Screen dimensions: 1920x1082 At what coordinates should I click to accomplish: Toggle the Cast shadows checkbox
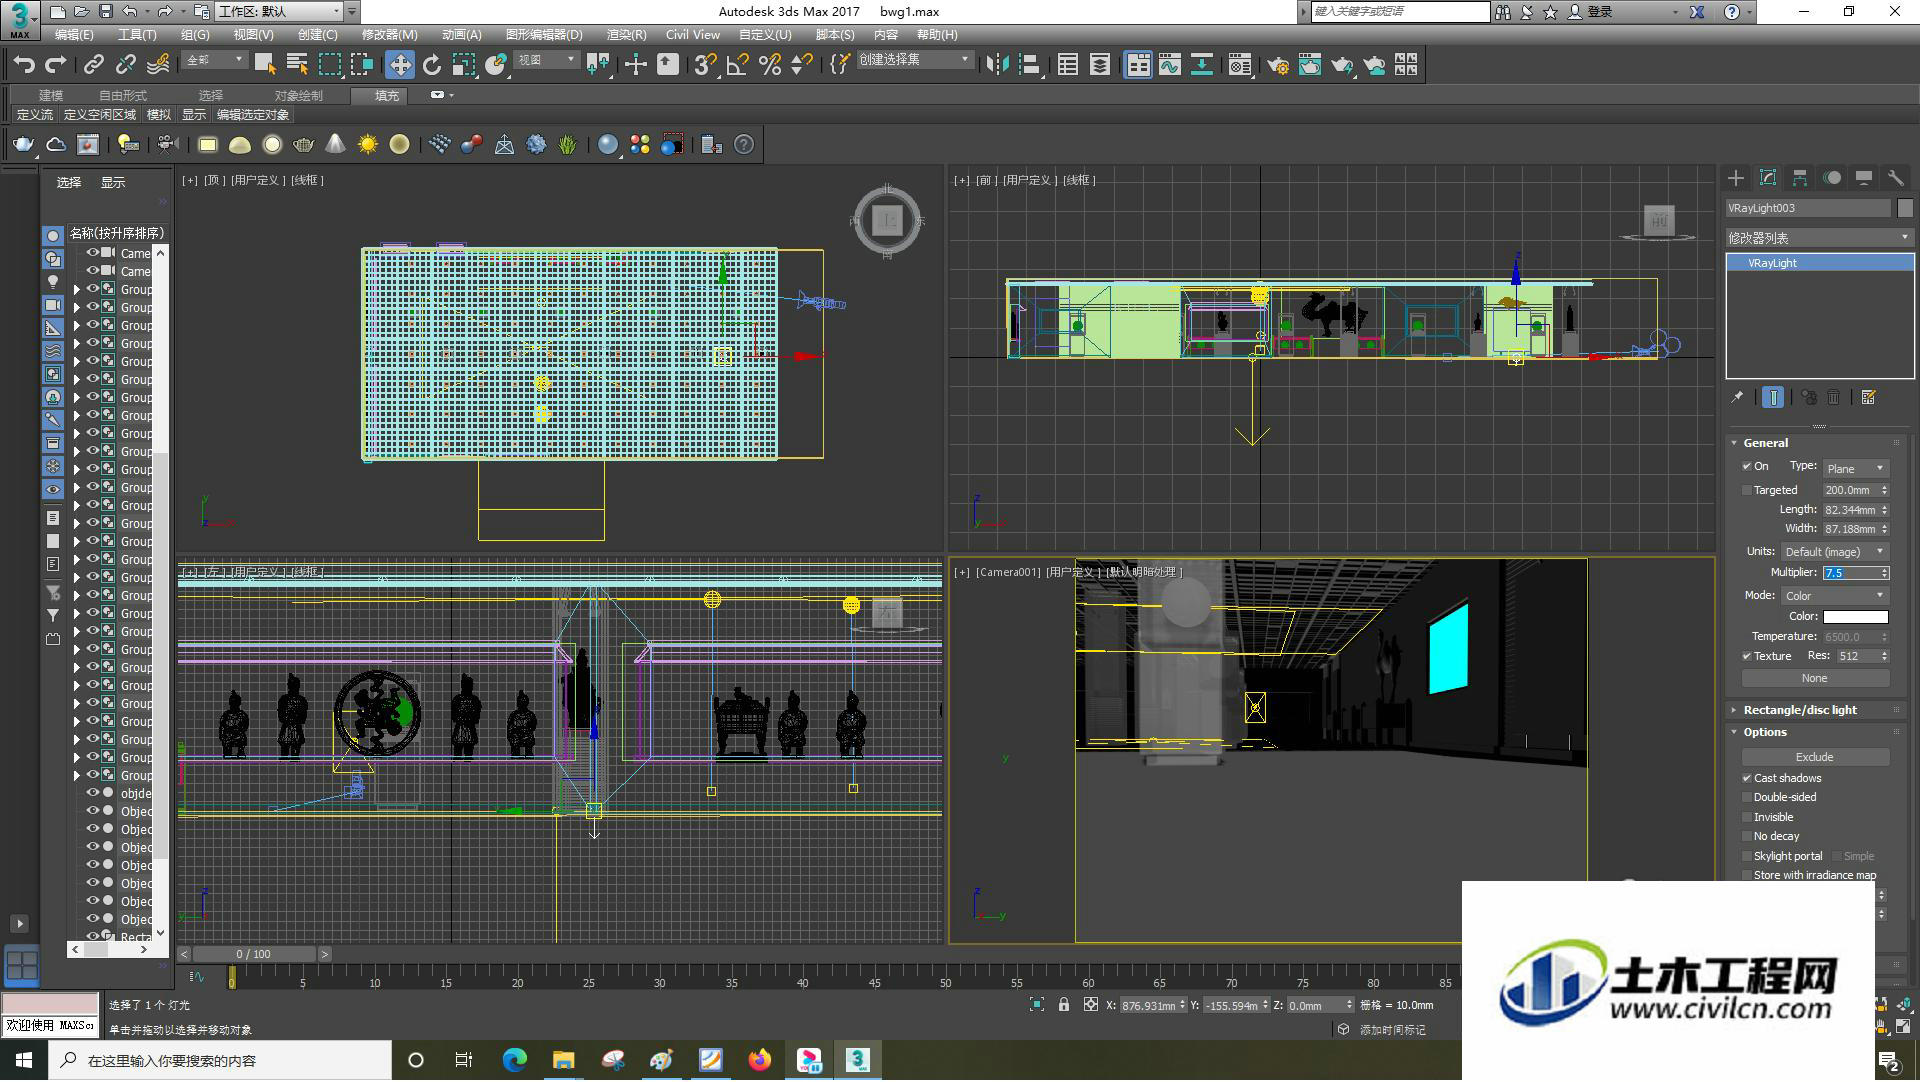1747,779
